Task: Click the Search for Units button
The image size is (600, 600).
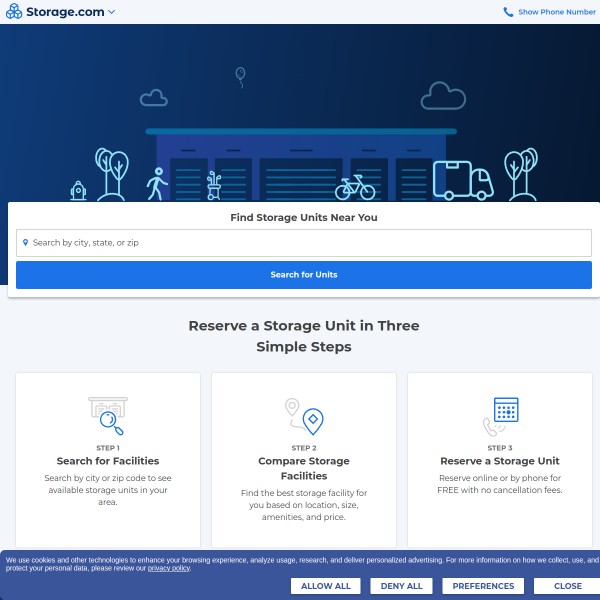Action: (x=304, y=275)
